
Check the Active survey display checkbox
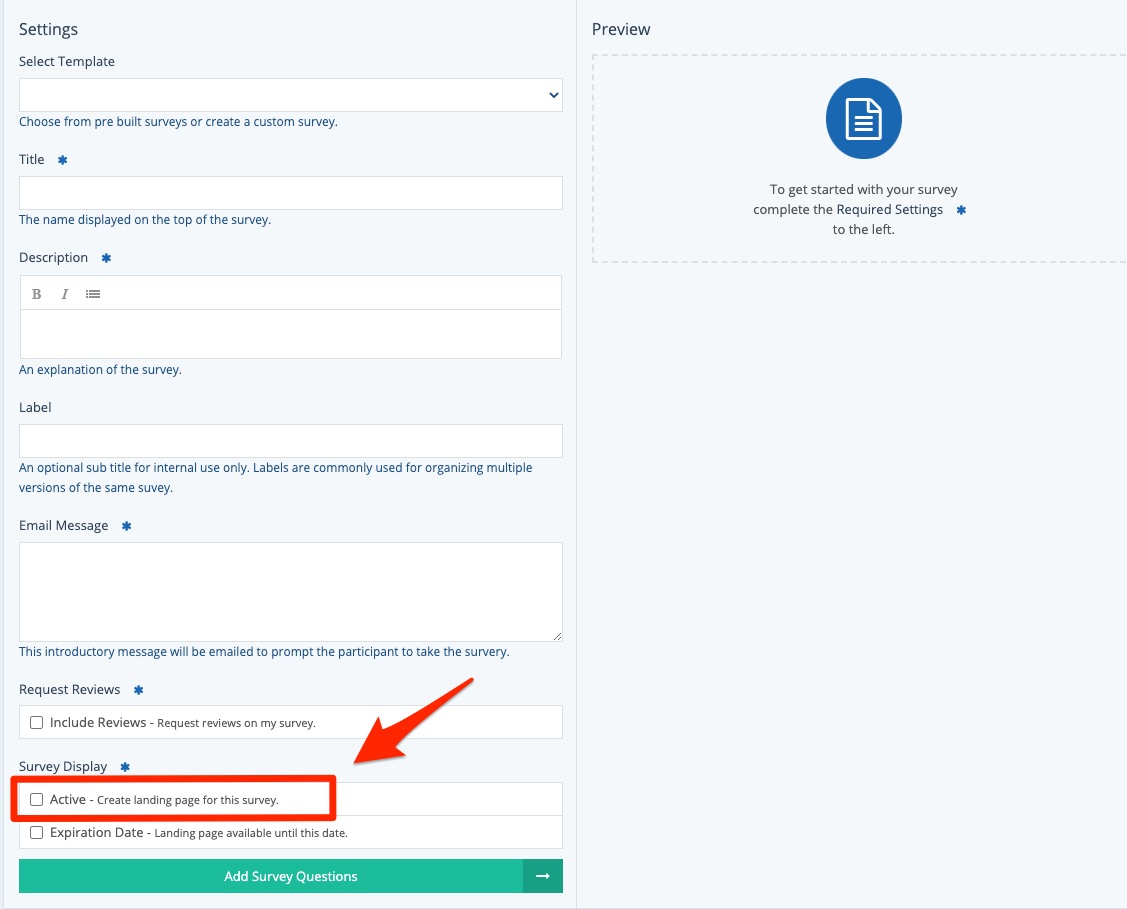click(37, 800)
